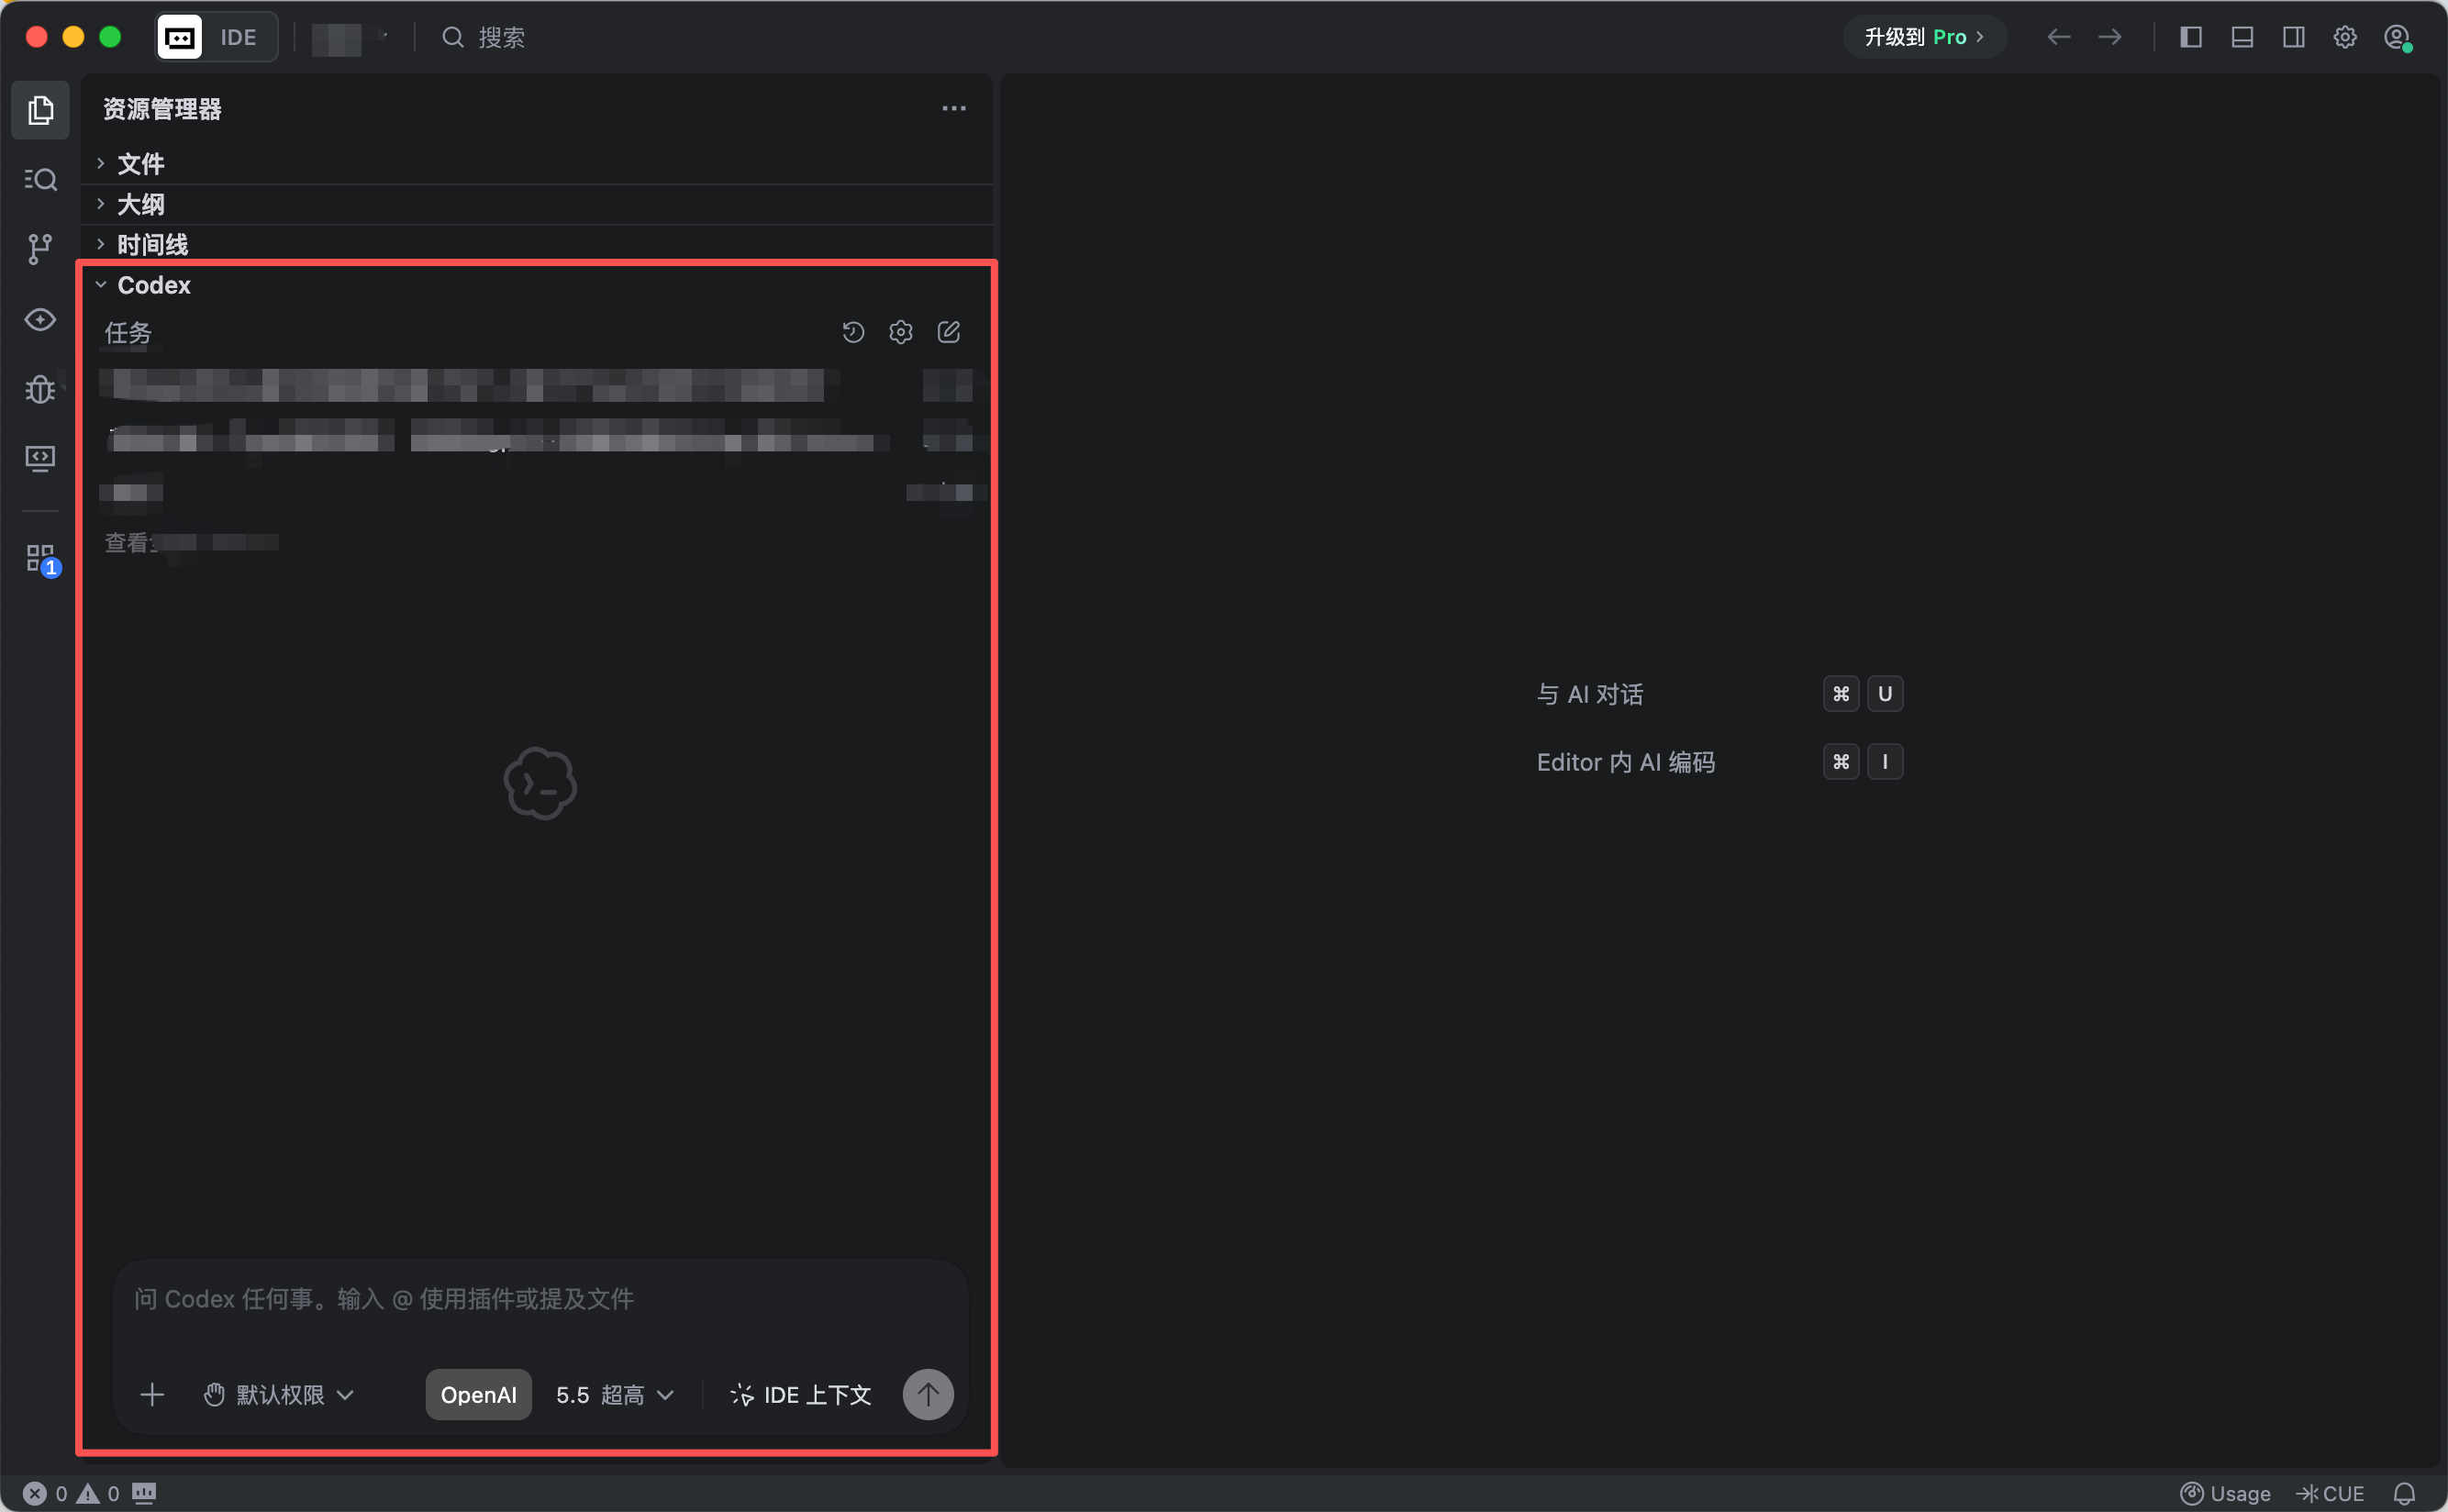Screen dimensions: 2448x1512
Task: Open the search panel icon in sidebar
Action: [x=40, y=179]
